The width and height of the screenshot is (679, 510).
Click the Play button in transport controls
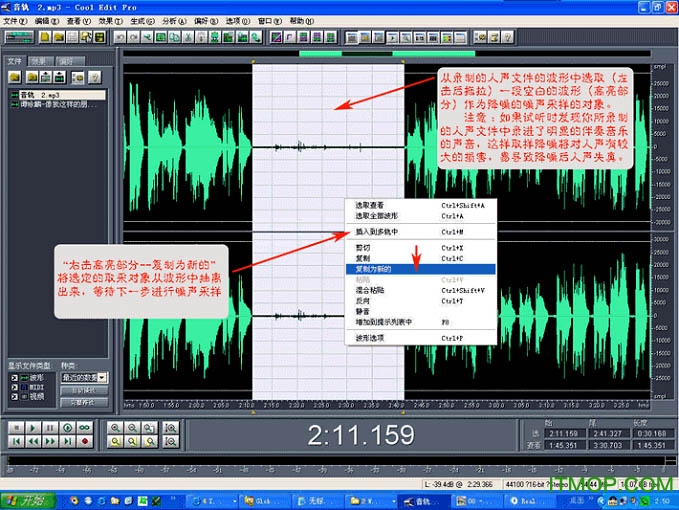point(33,427)
